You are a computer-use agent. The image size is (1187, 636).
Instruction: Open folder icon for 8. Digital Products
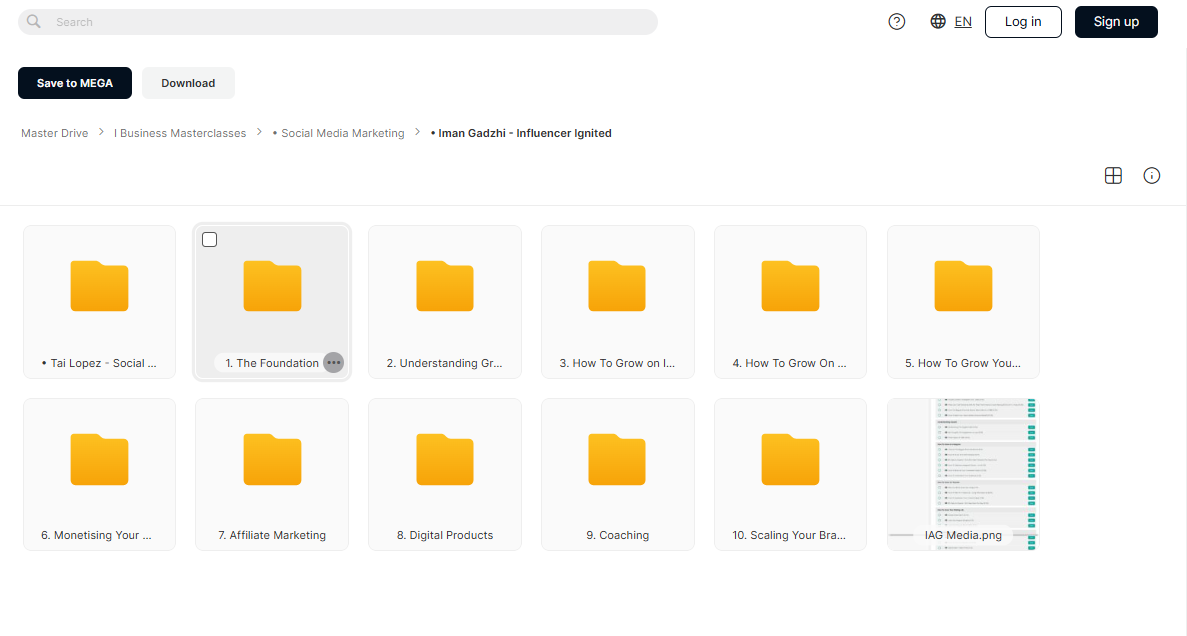(445, 460)
